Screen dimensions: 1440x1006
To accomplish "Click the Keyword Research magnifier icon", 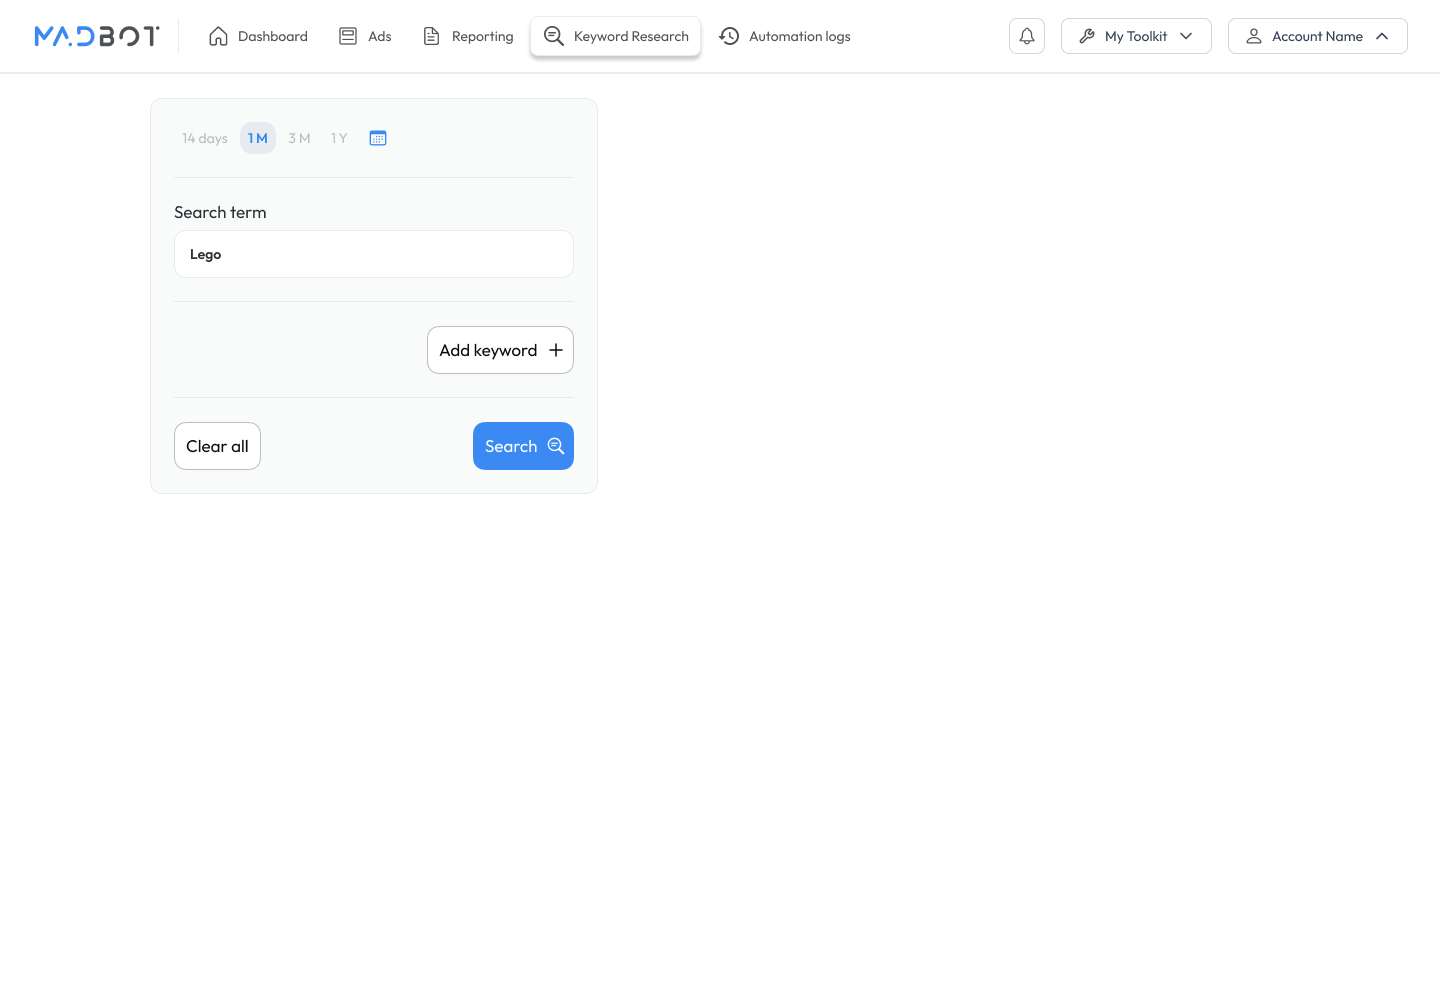I will [554, 36].
